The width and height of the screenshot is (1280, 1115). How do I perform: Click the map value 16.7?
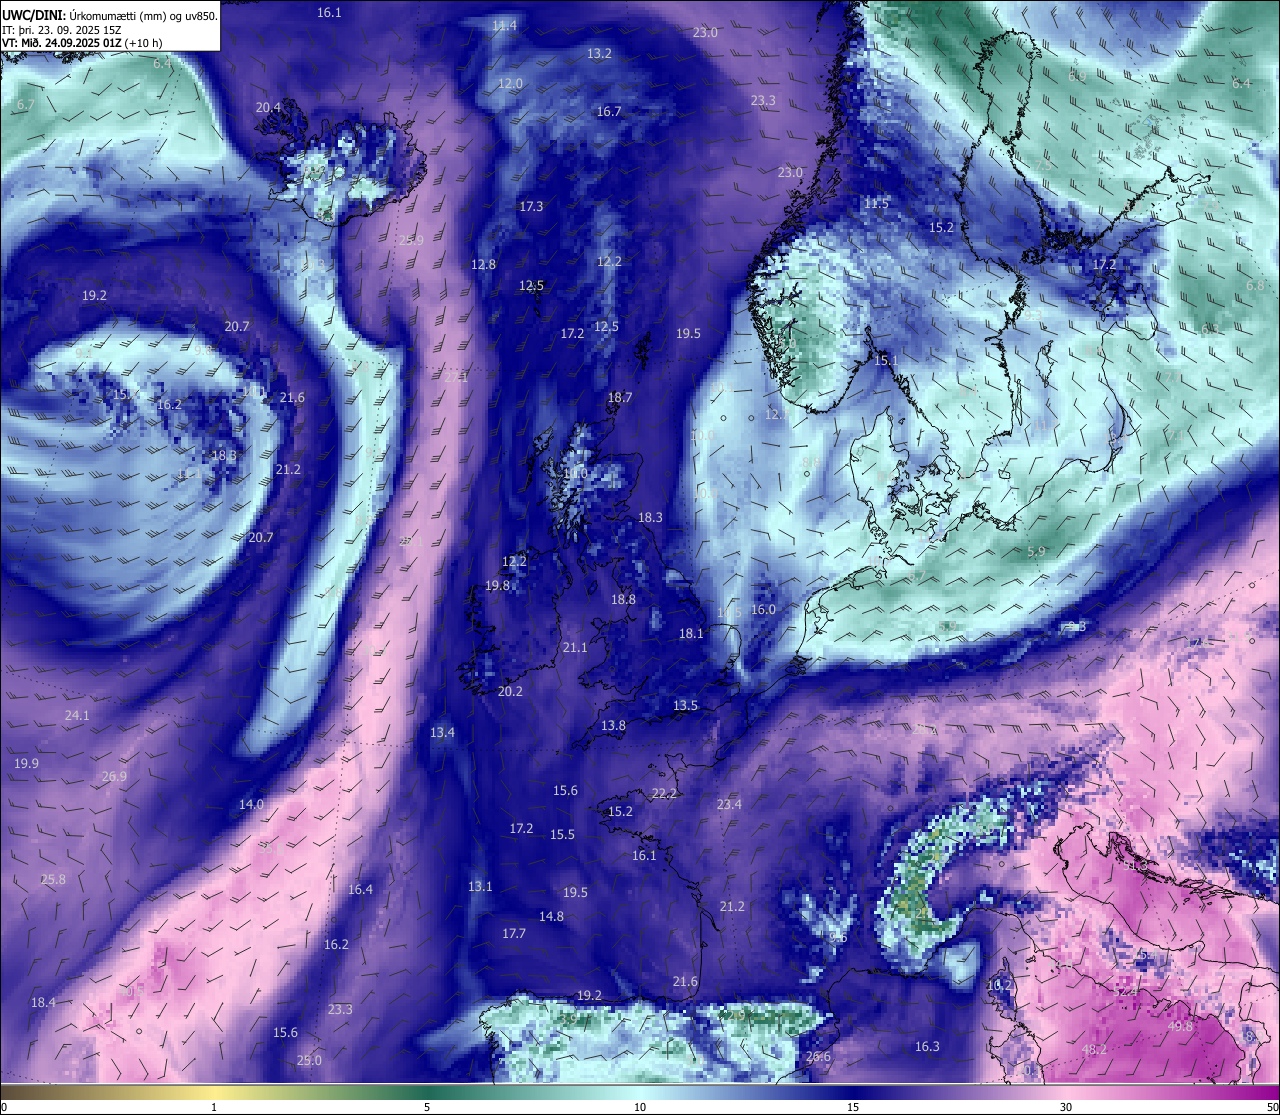pos(609,111)
